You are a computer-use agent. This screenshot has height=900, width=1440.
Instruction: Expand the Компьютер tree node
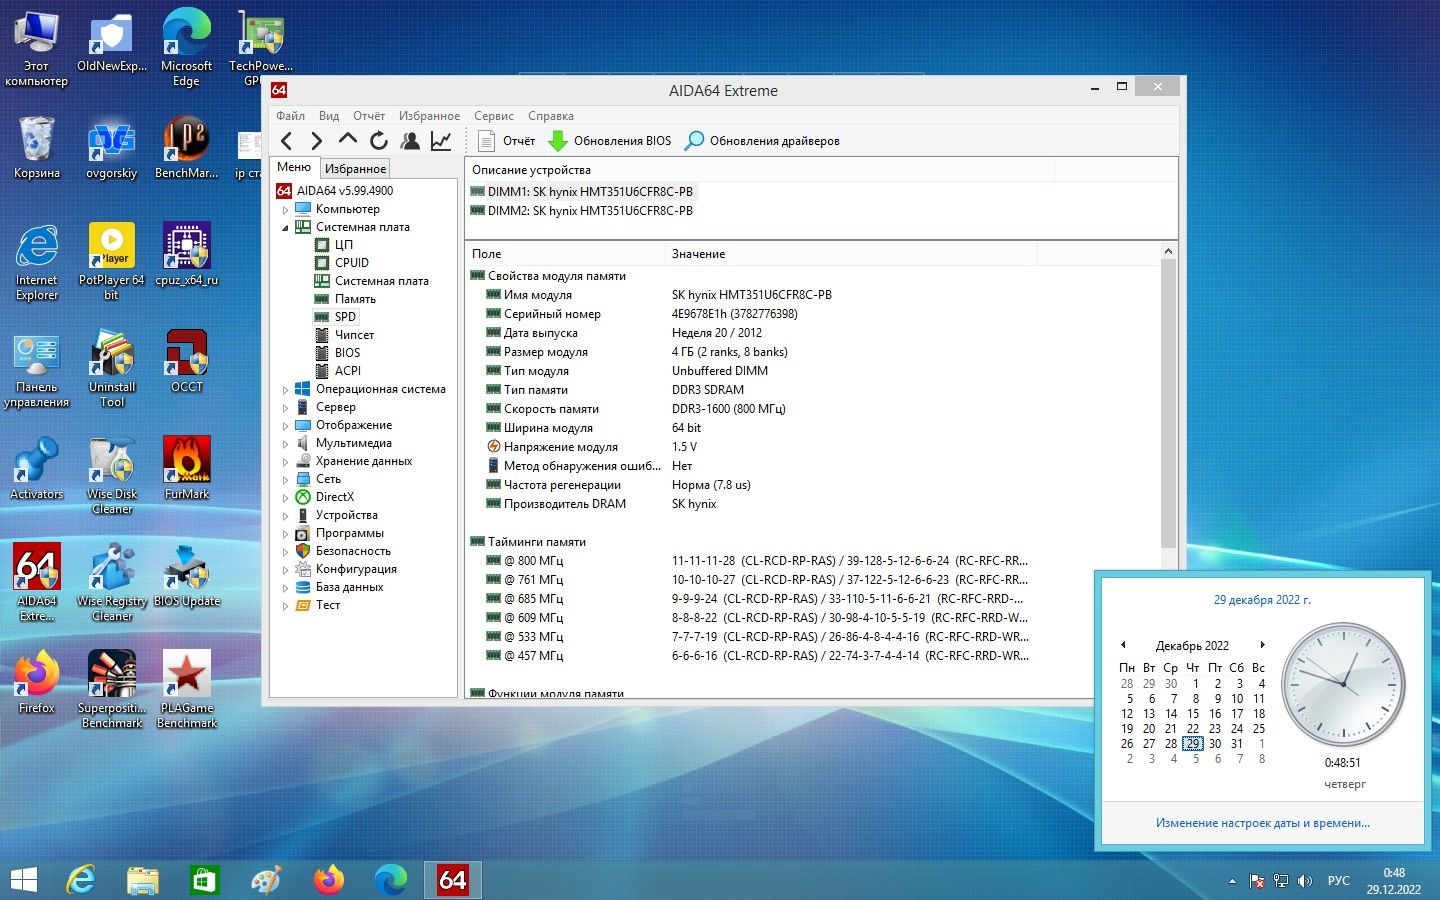pyautogui.click(x=285, y=210)
